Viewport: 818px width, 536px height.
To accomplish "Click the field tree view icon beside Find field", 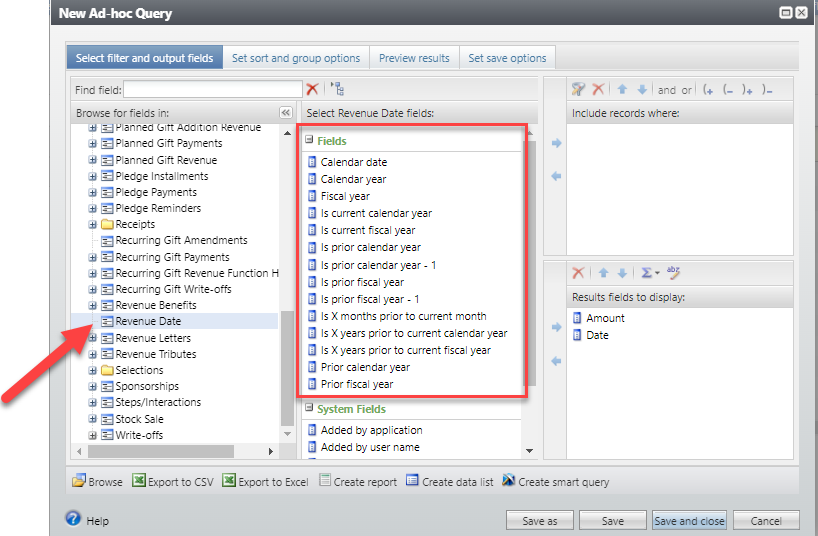I will coord(336,89).
